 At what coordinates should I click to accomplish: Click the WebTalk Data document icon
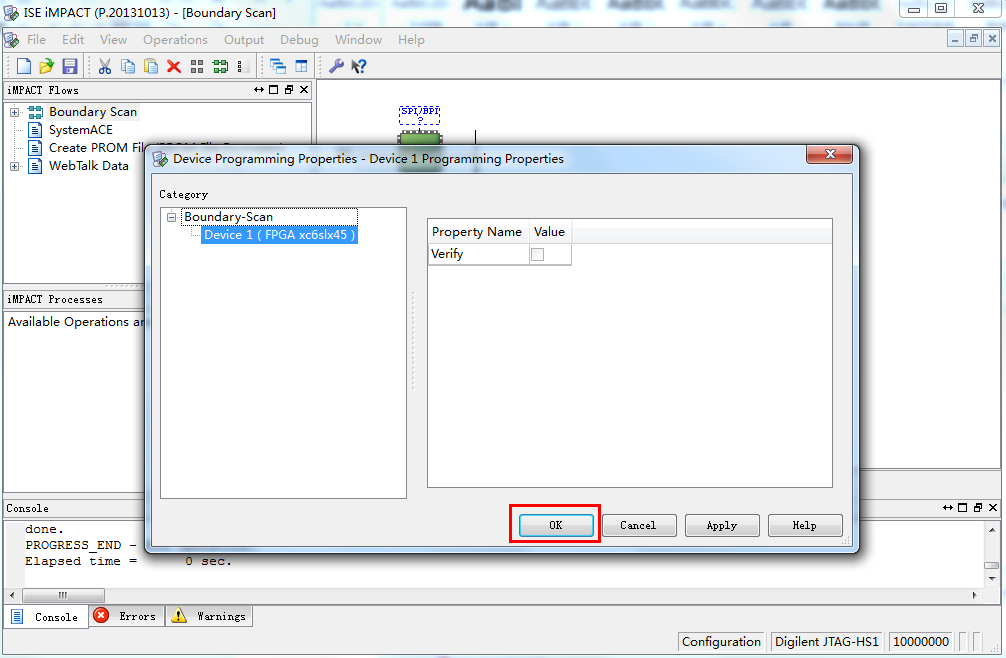[x=35, y=166]
